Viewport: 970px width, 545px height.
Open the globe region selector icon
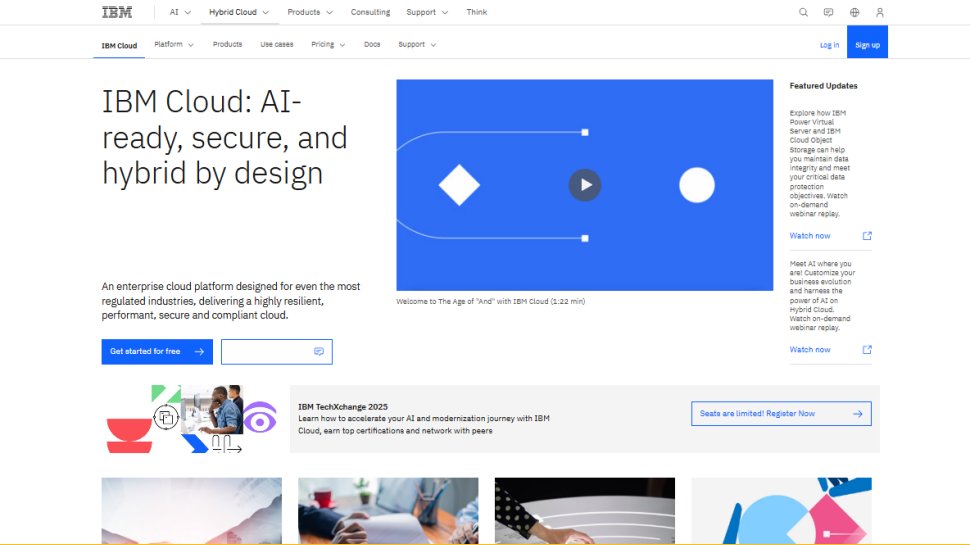tap(854, 12)
